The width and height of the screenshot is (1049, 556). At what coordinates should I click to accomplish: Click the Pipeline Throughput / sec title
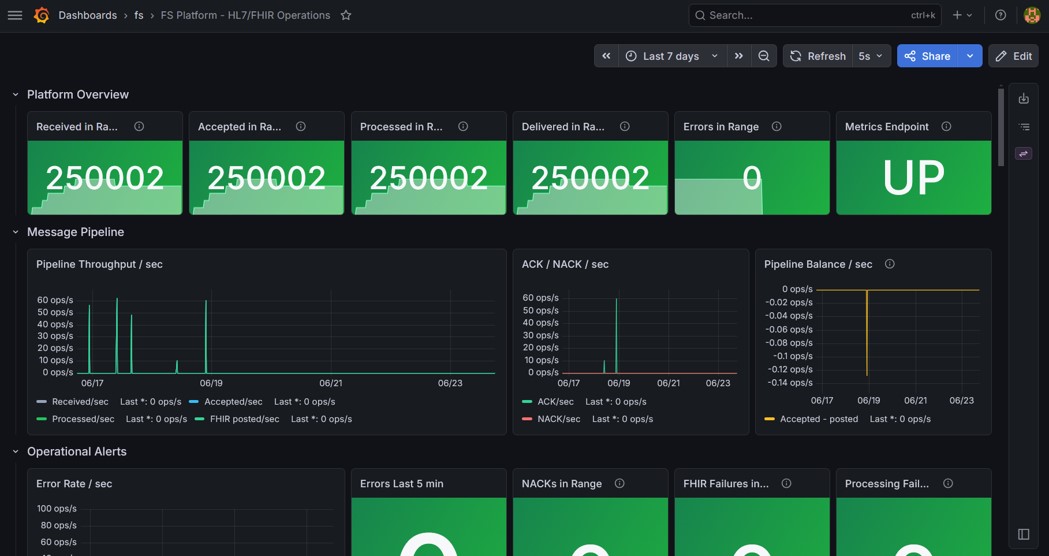pyautogui.click(x=99, y=264)
